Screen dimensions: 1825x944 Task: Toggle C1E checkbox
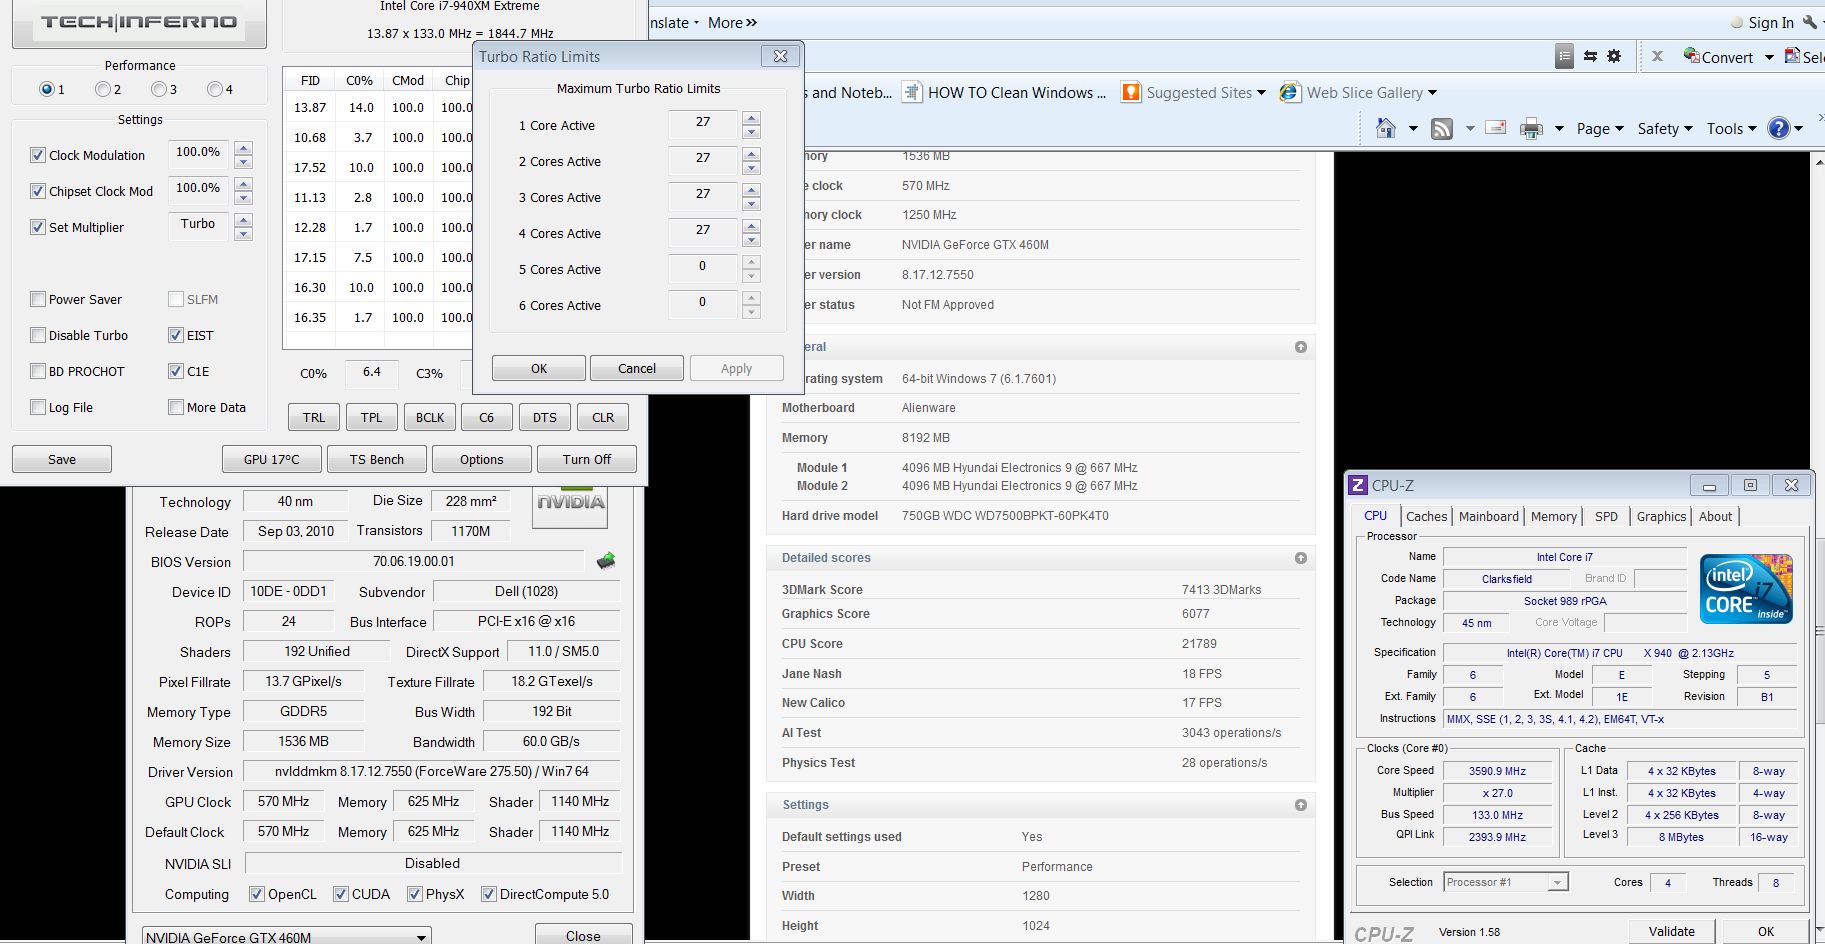[176, 371]
